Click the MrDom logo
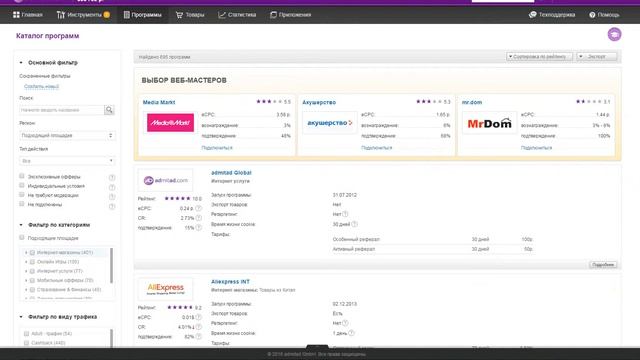 pyautogui.click(x=489, y=122)
